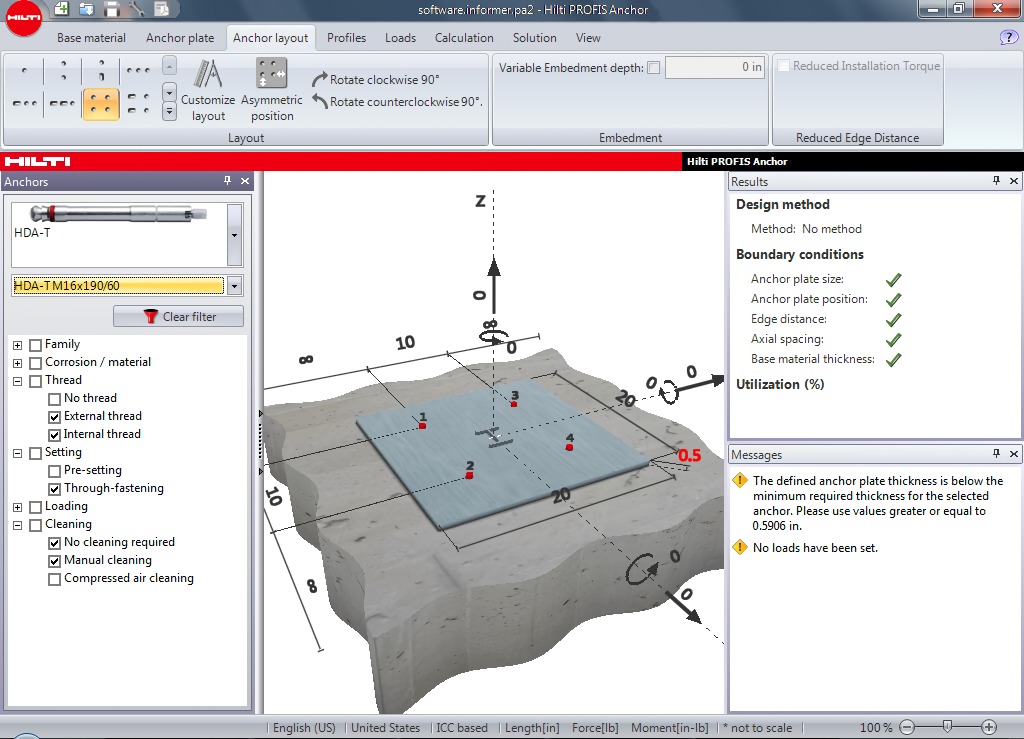The height and width of the screenshot is (739, 1024).
Task: Expand the Family tree node
Action: click(x=18, y=345)
